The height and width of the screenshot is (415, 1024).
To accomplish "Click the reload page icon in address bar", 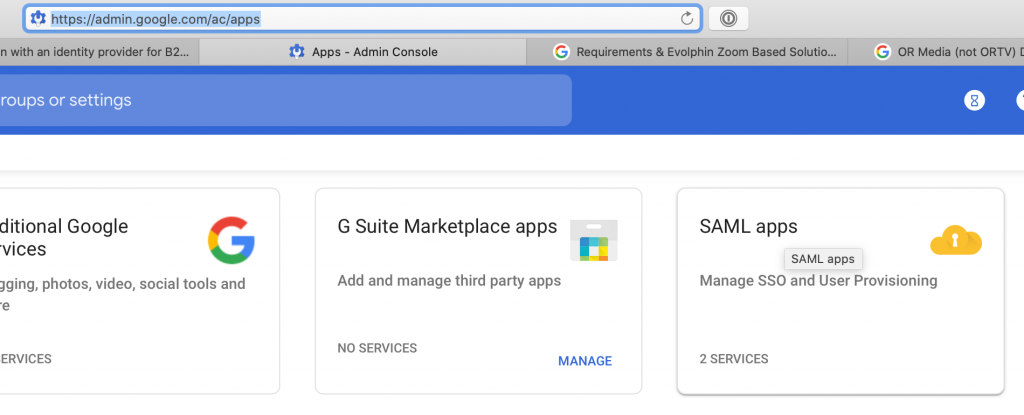I will 686,19.
